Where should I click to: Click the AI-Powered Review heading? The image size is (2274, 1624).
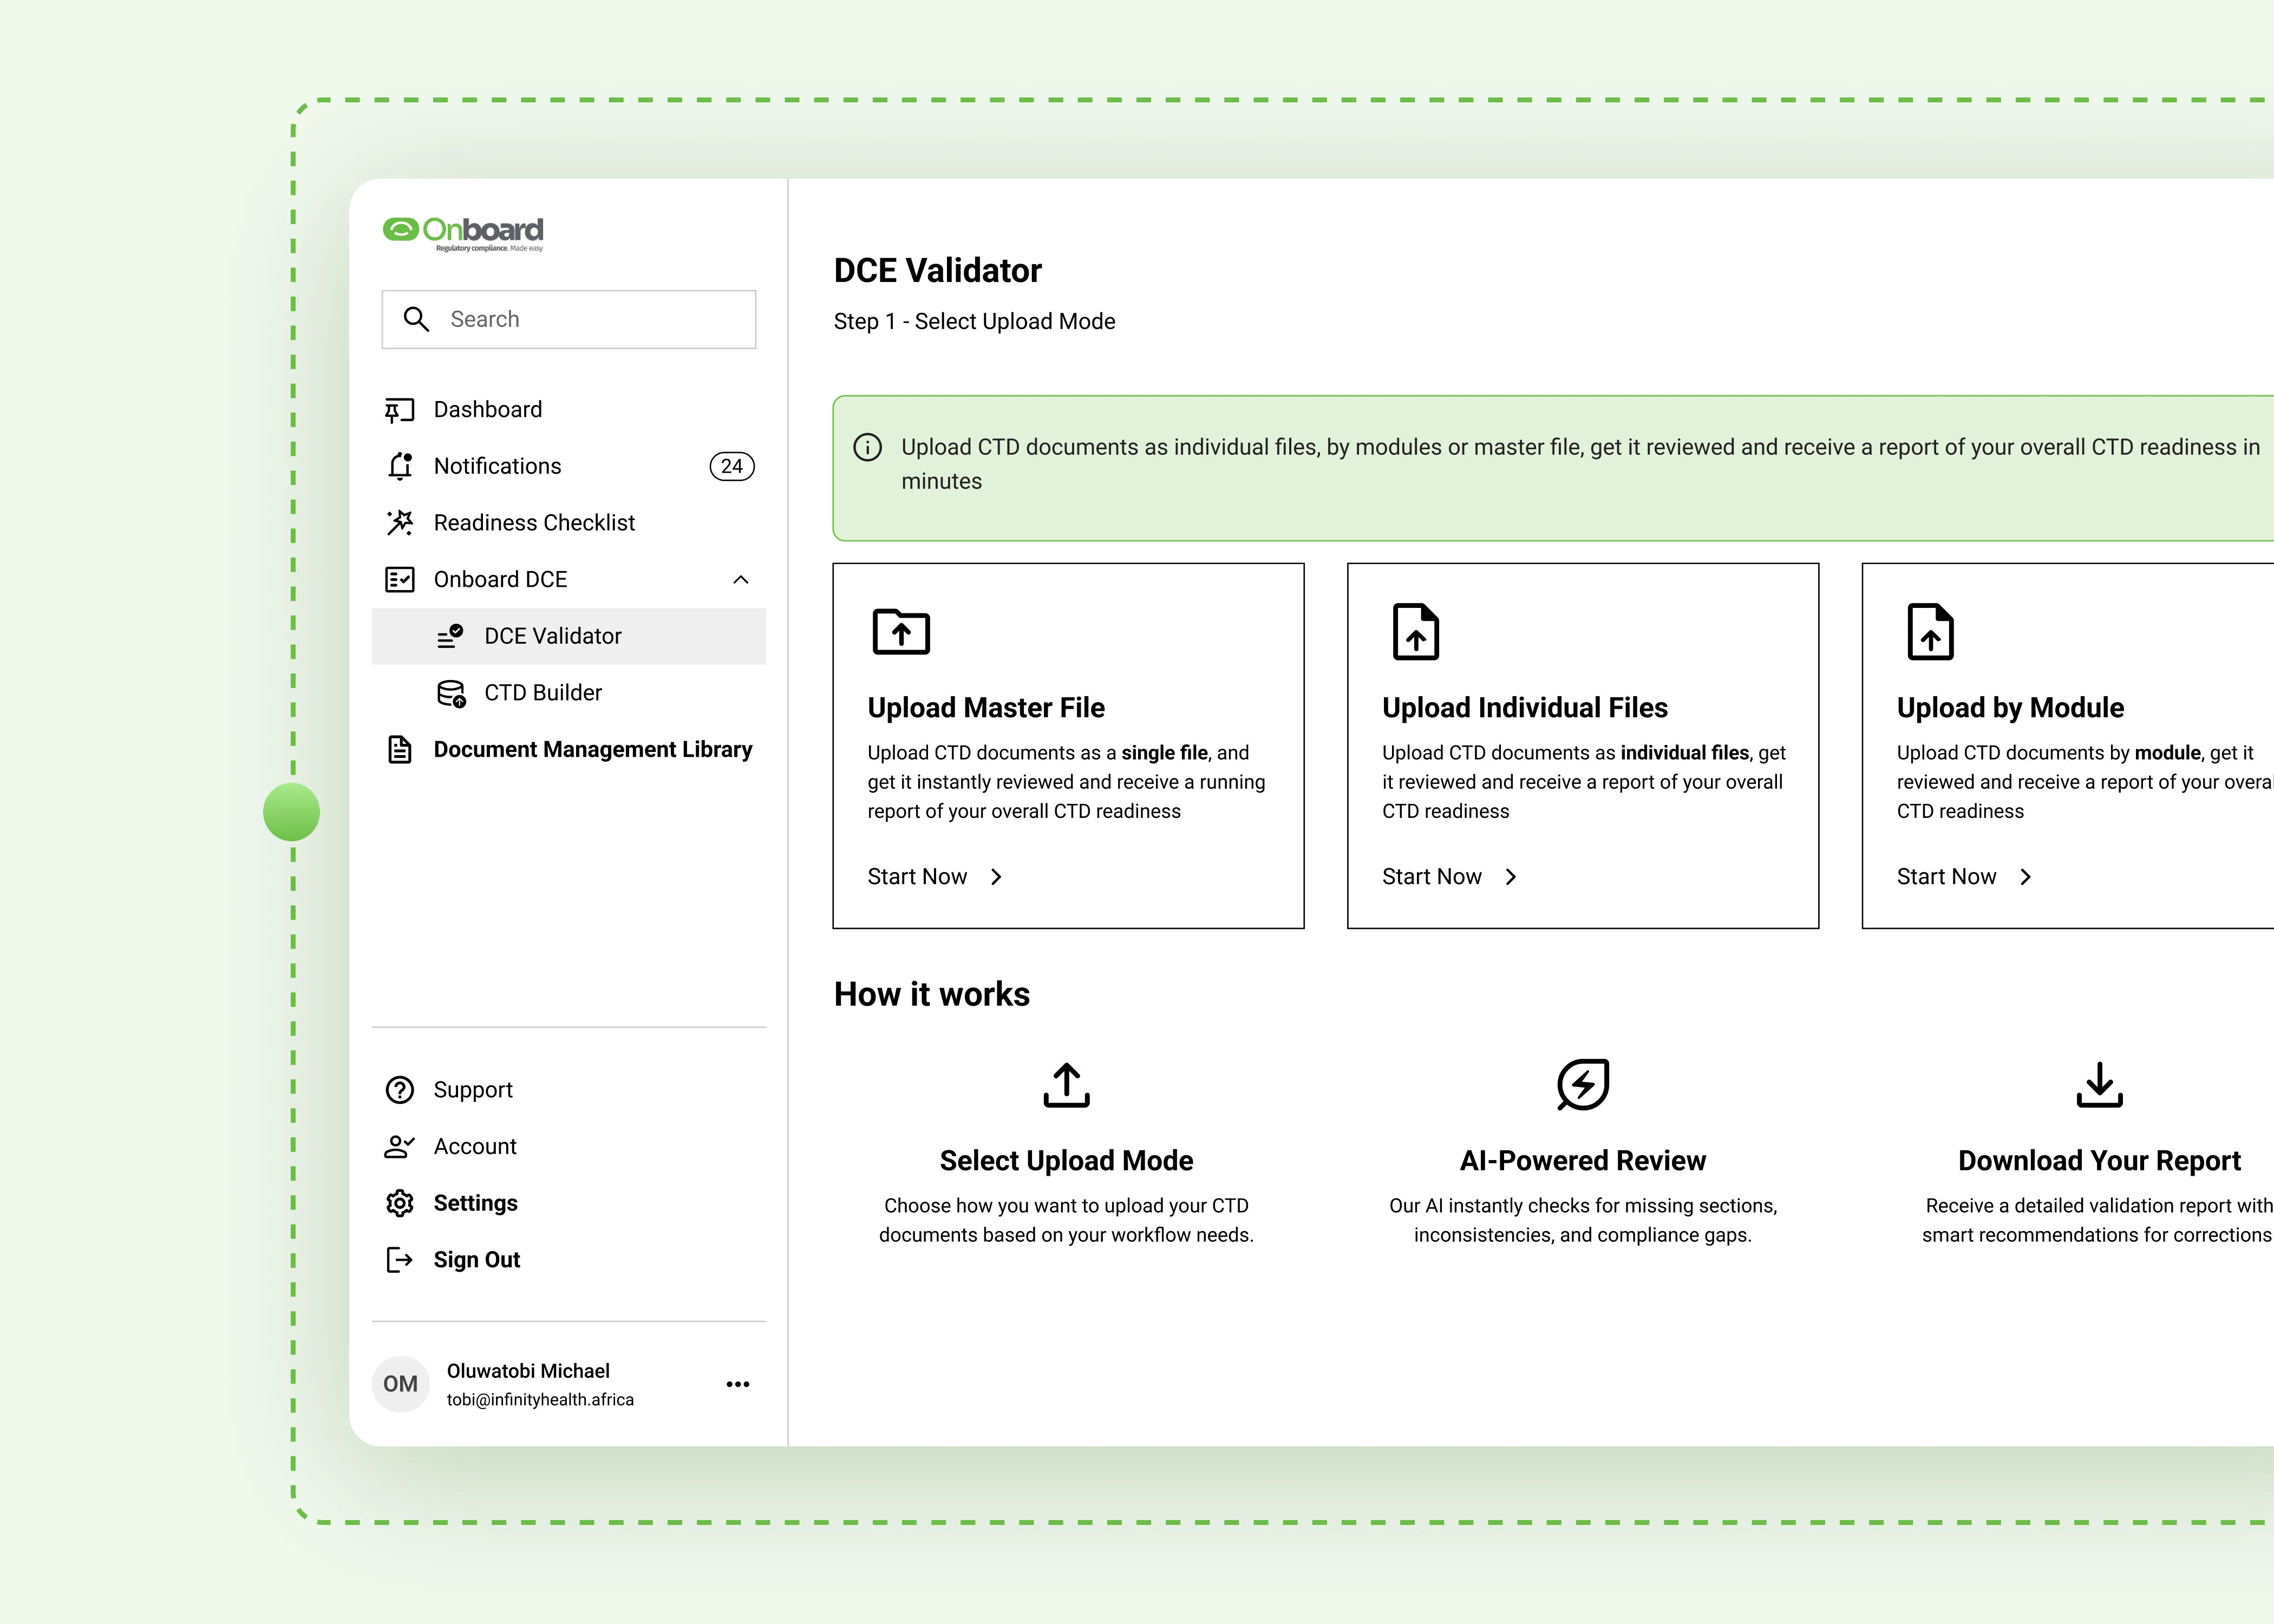pos(1583,1161)
